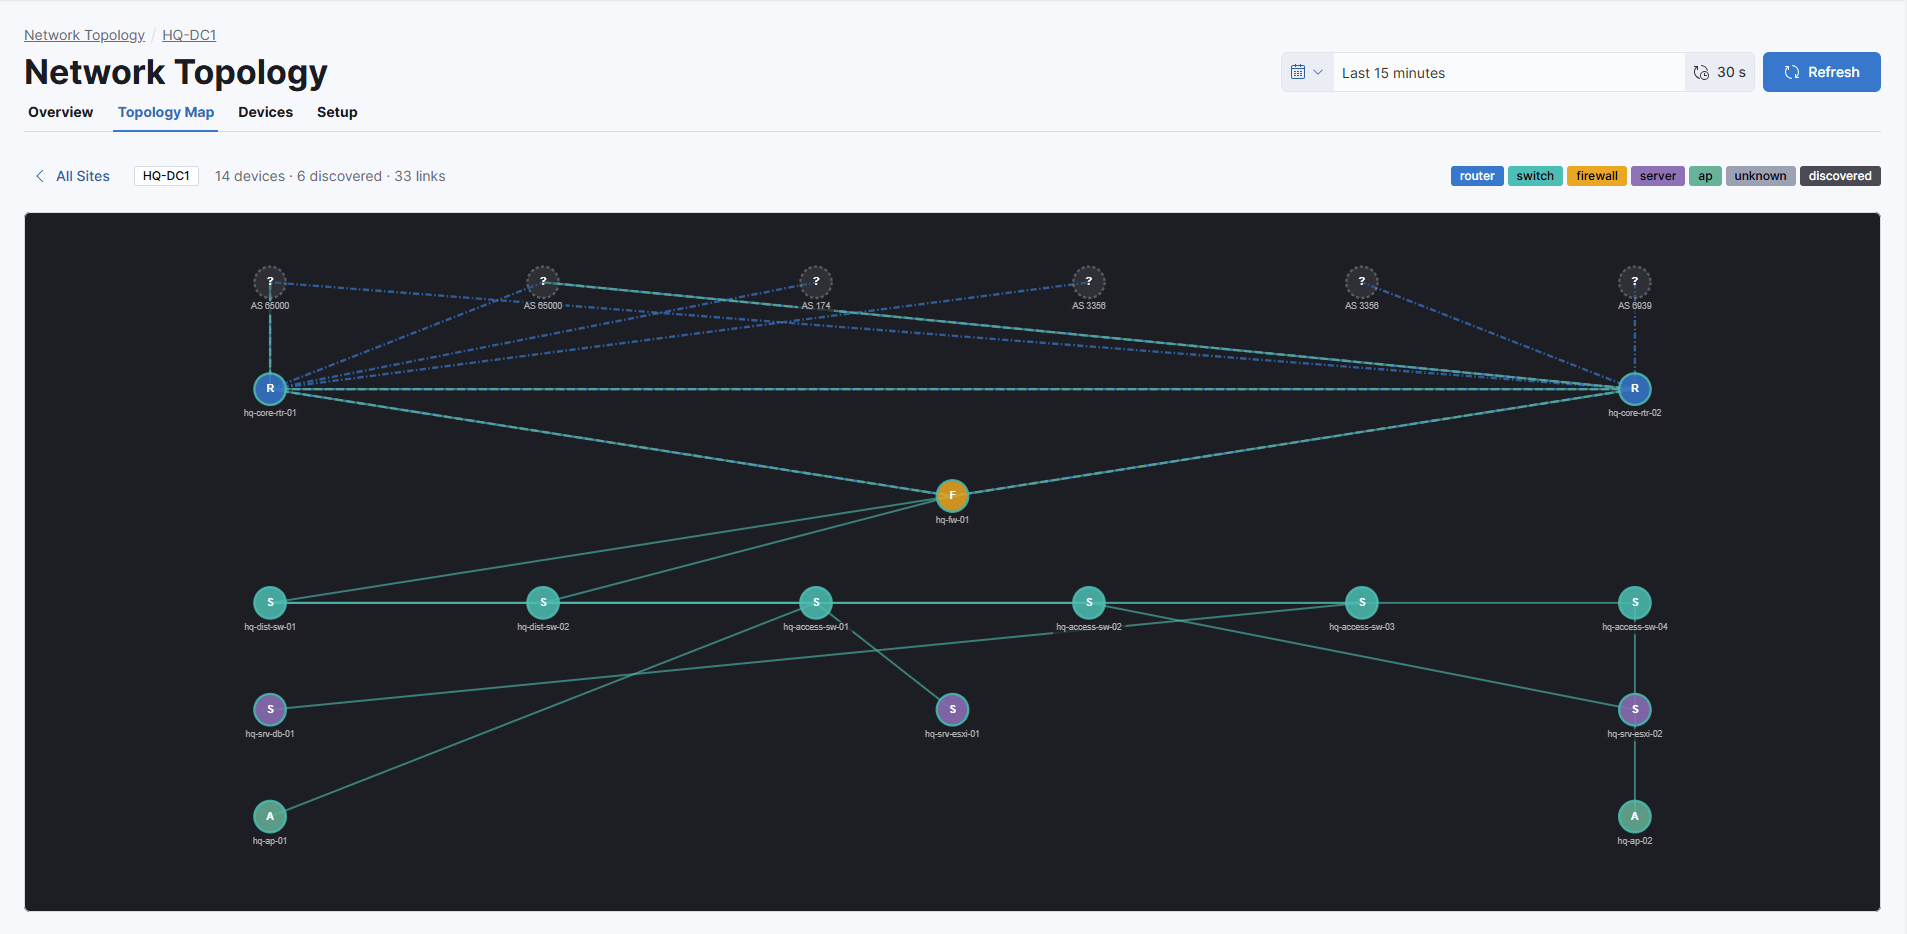Click the discovered AS 6939 node
The image size is (1907, 934).
[x=1635, y=282]
